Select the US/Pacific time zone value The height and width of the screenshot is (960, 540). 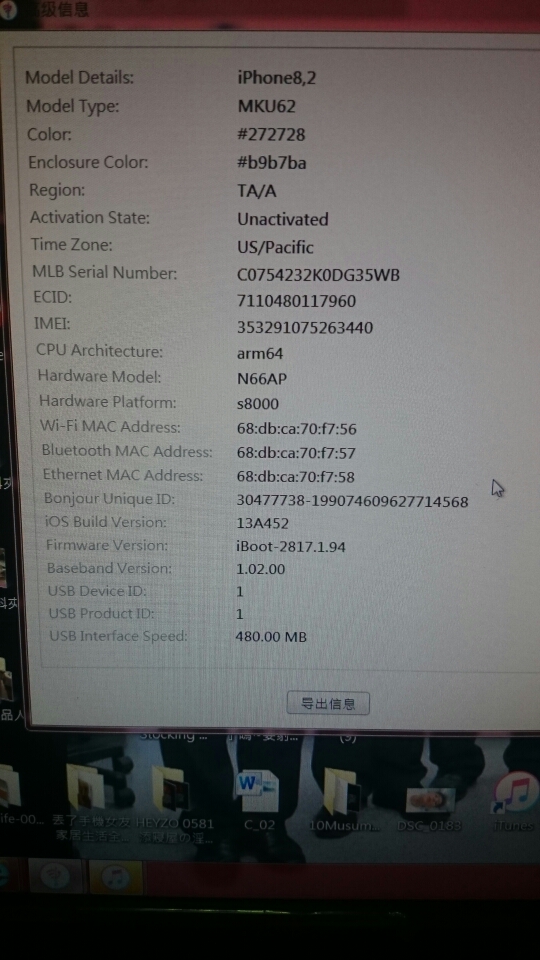tap(275, 247)
